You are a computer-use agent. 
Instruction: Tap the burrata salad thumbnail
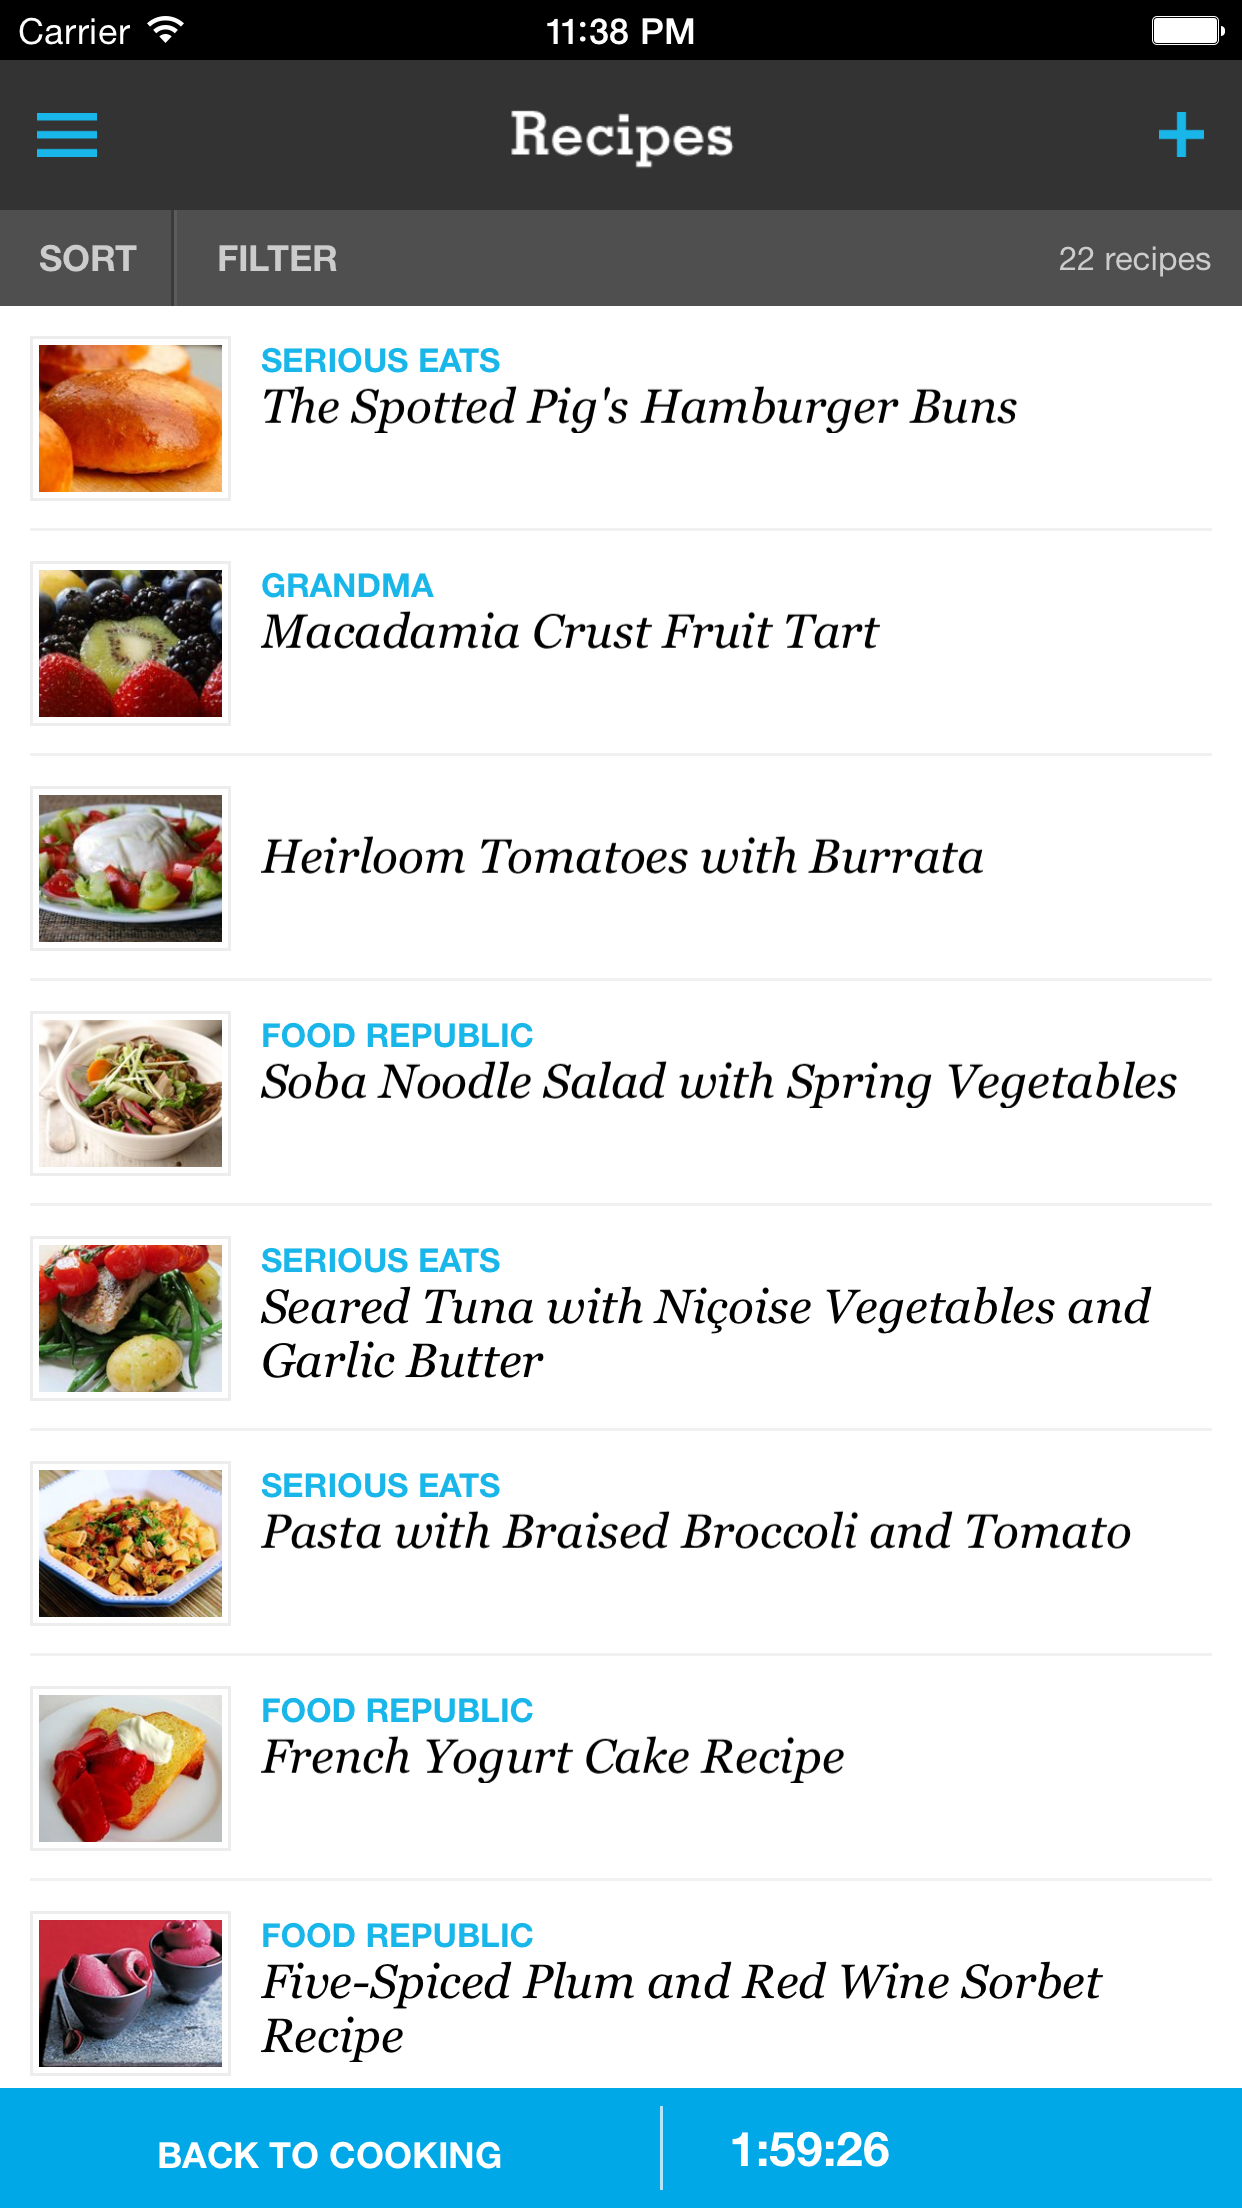(x=130, y=868)
